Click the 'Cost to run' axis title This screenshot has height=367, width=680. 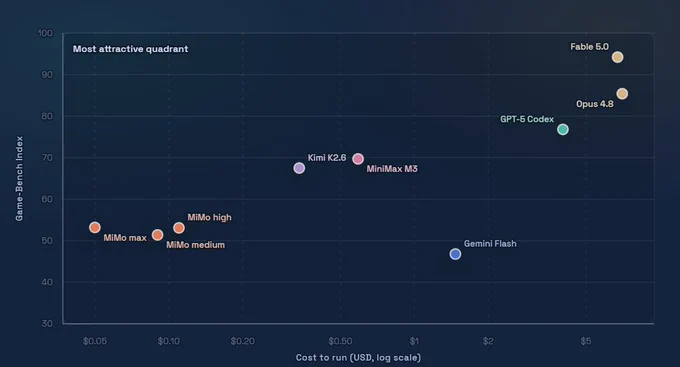[x=358, y=357]
